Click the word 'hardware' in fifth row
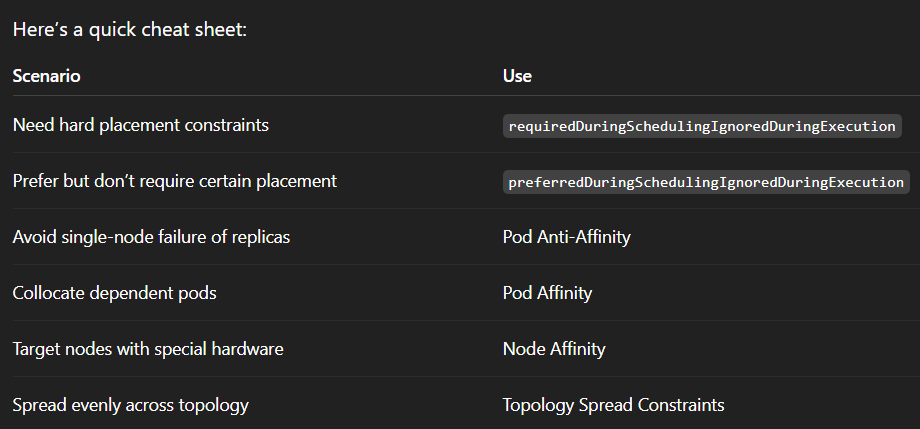Screen dimensions: 920x429 [x=250, y=349]
